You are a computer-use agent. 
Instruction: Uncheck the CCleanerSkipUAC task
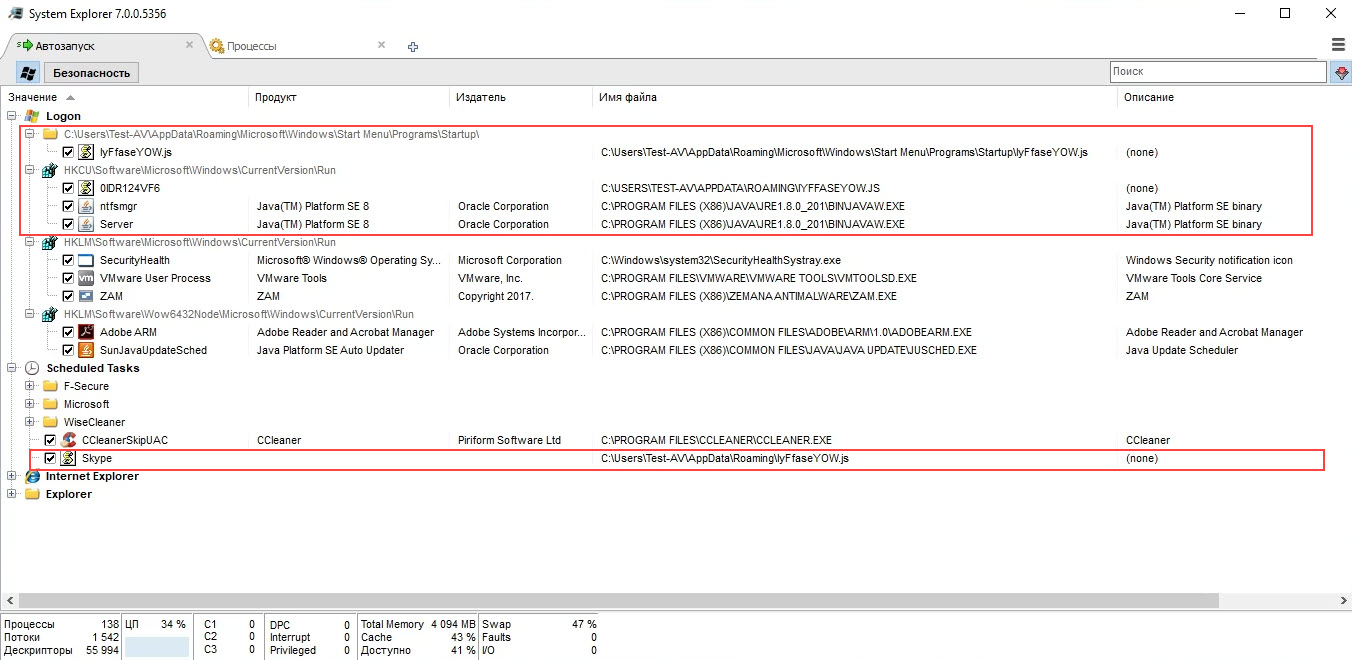click(x=50, y=440)
